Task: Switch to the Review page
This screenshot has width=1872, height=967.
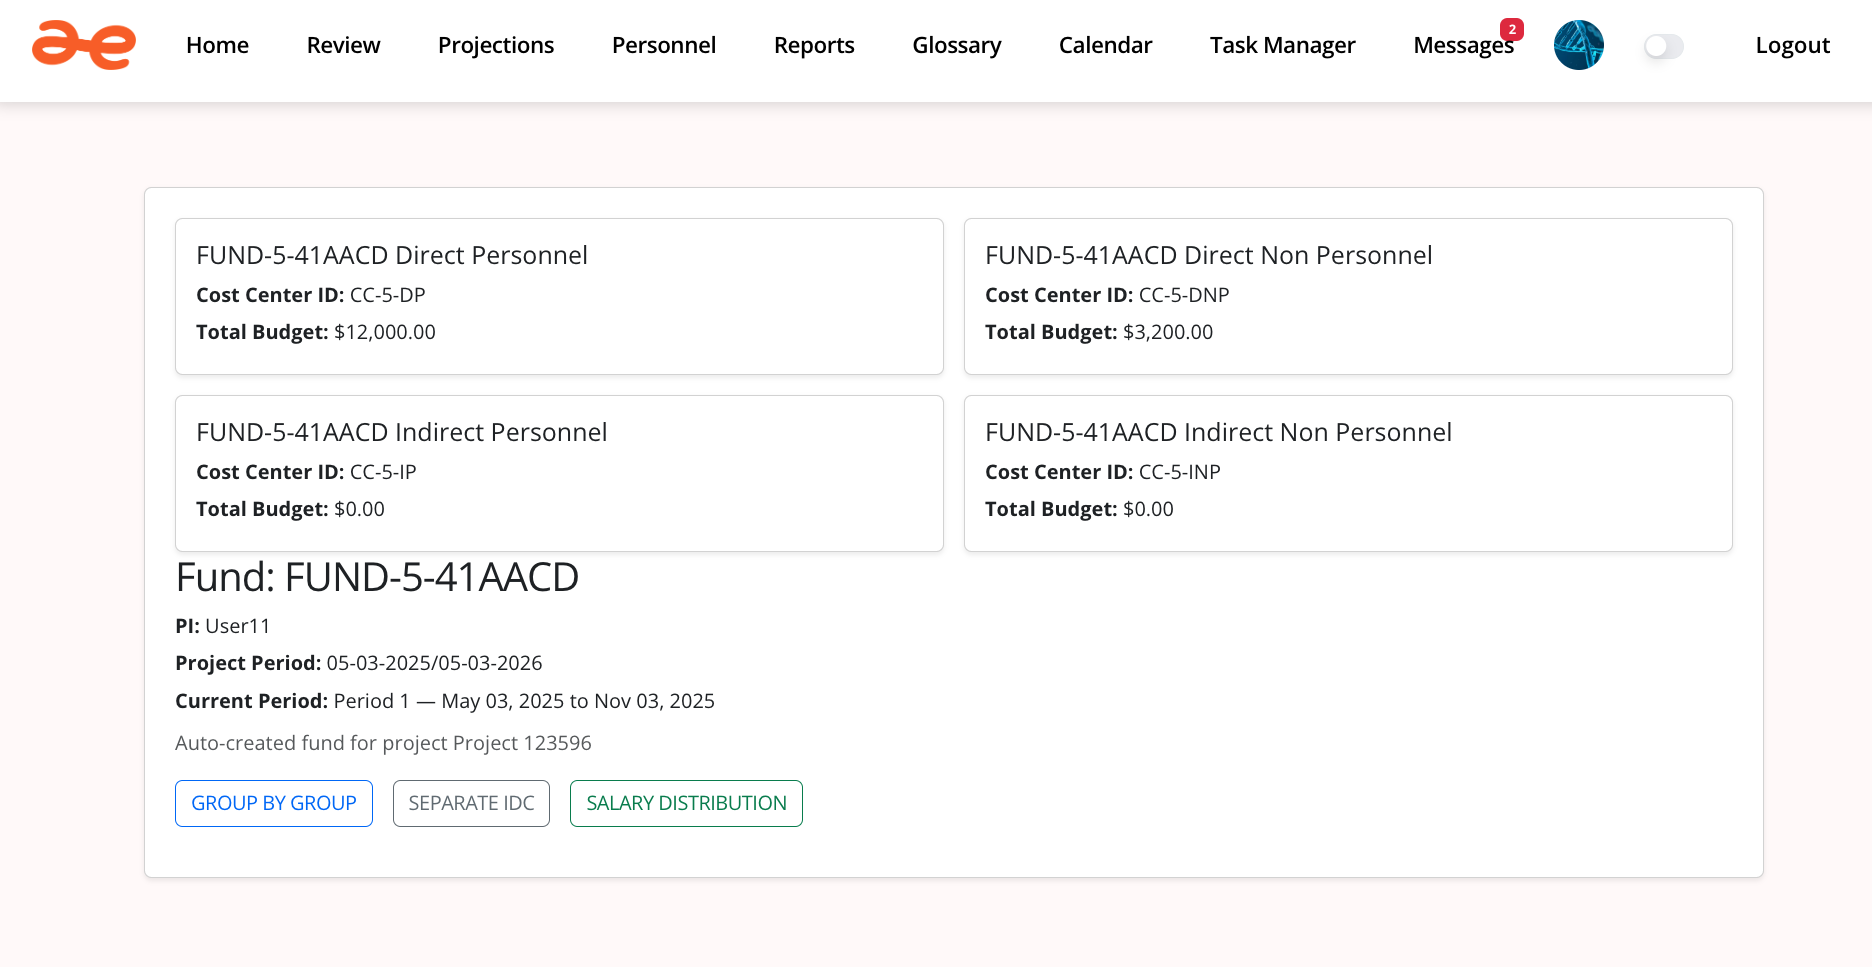Action: [343, 45]
